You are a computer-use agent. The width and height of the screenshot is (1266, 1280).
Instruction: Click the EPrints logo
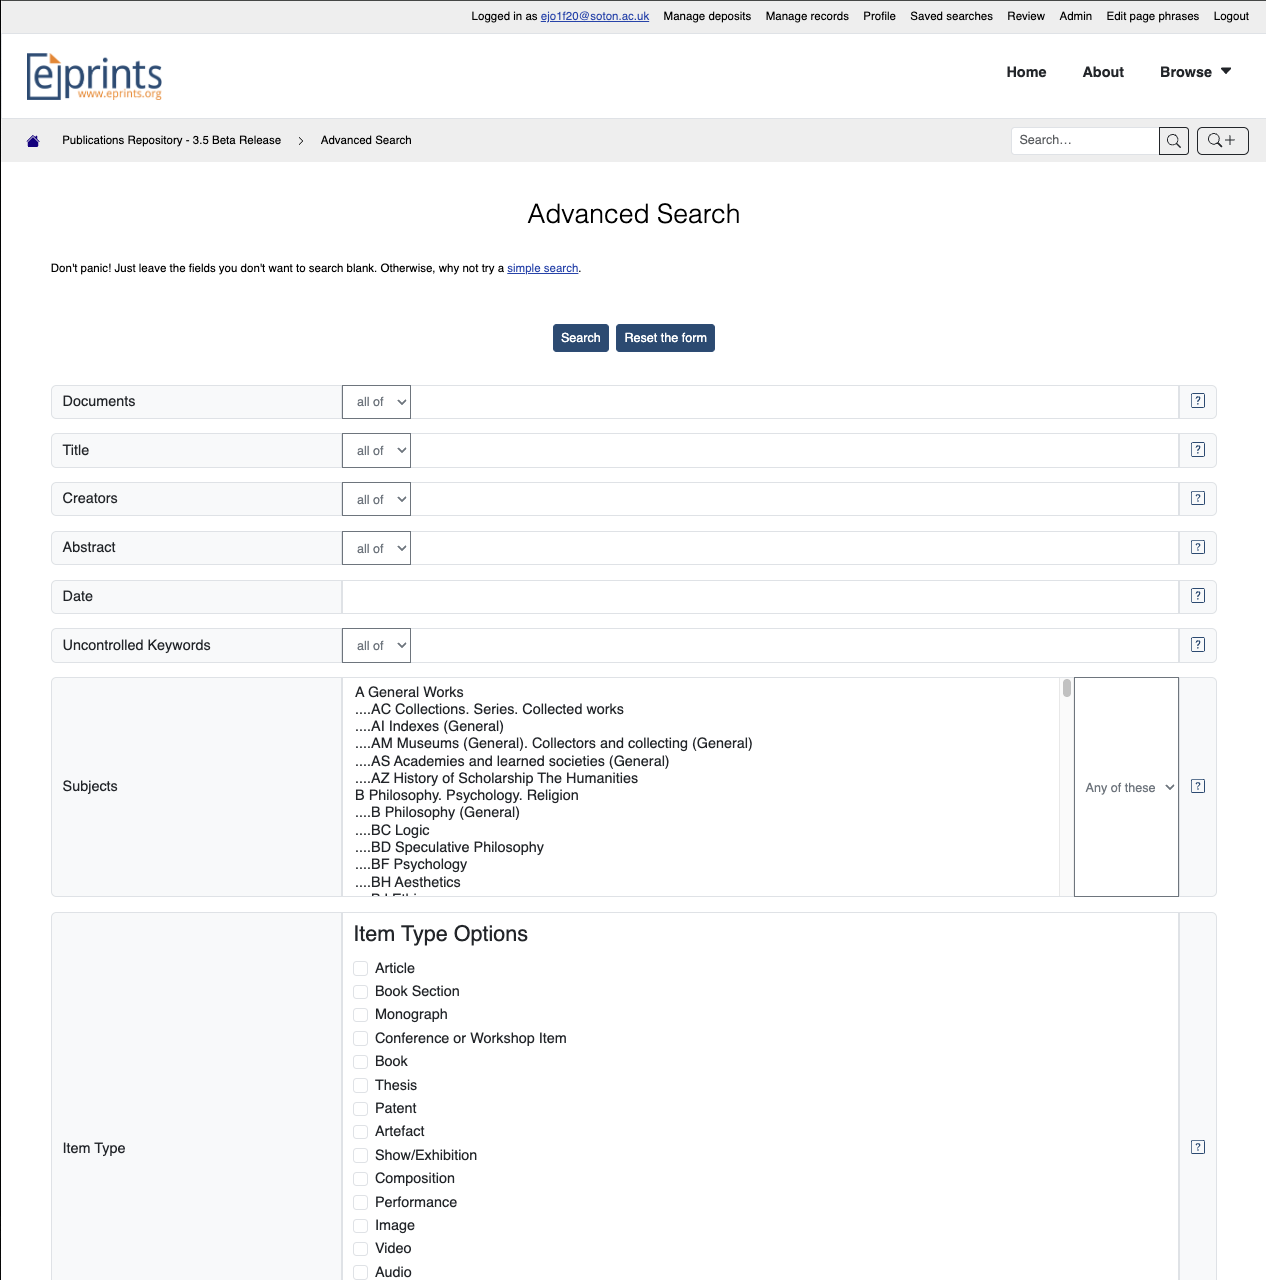tap(95, 76)
